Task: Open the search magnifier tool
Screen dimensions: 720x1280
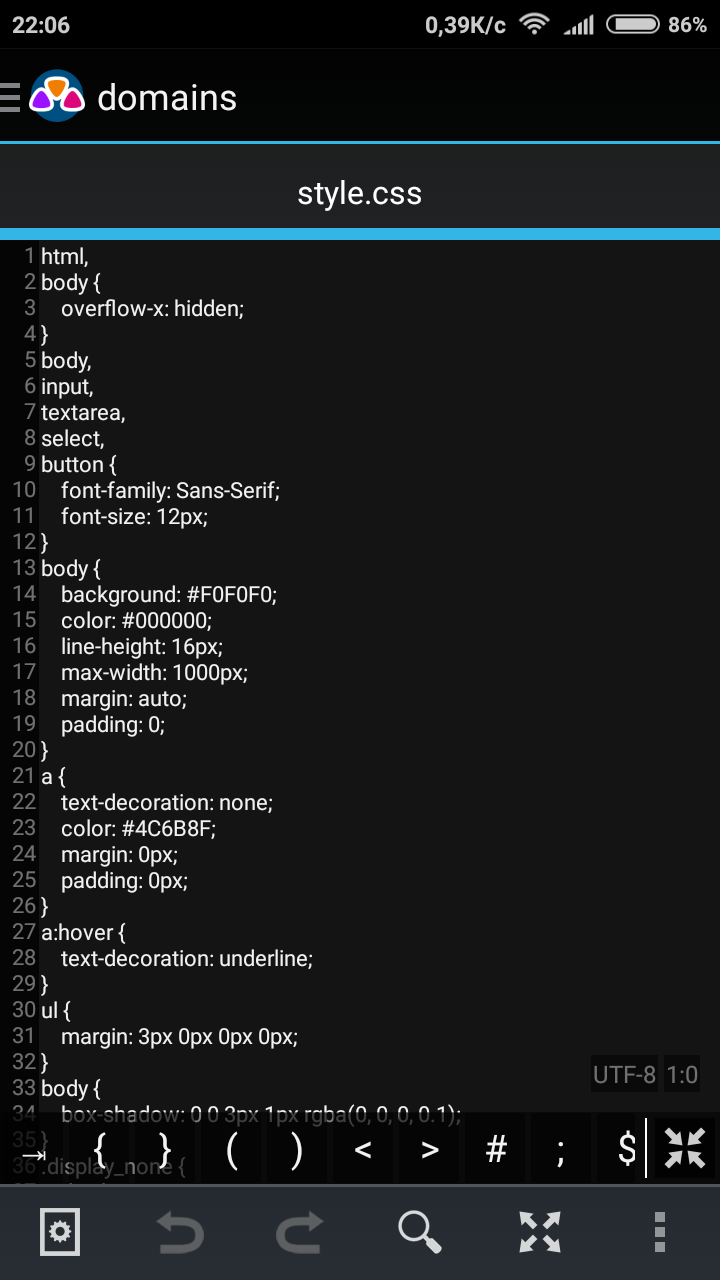Action: click(420, 1231)
